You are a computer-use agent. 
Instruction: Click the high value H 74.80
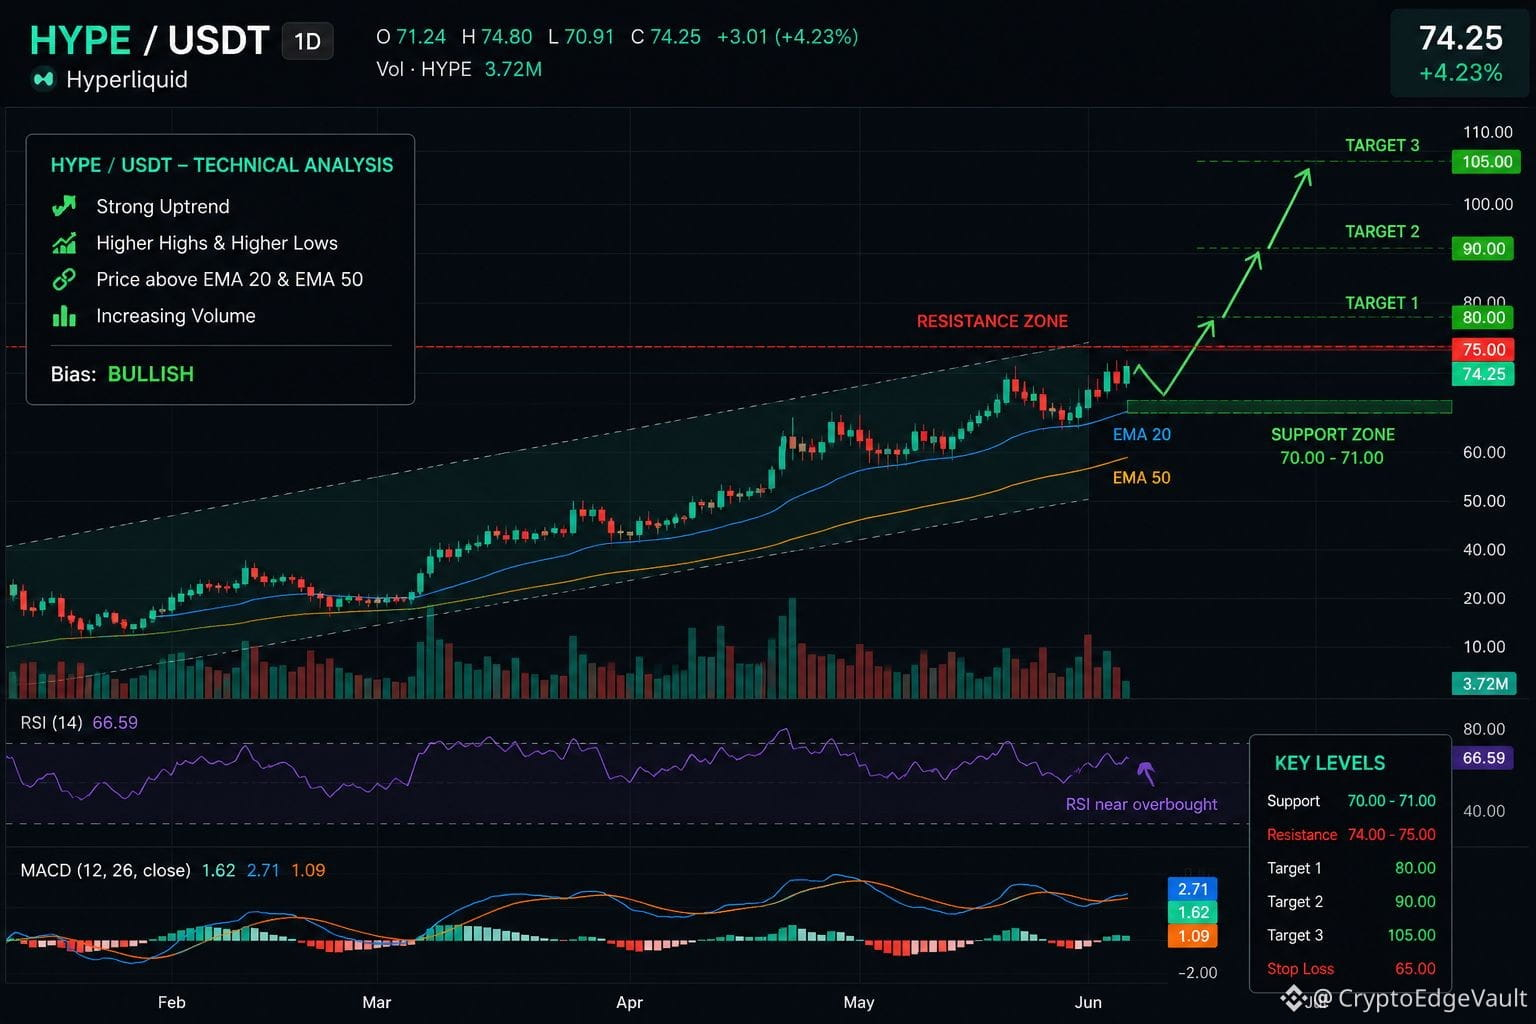[497, 37]
